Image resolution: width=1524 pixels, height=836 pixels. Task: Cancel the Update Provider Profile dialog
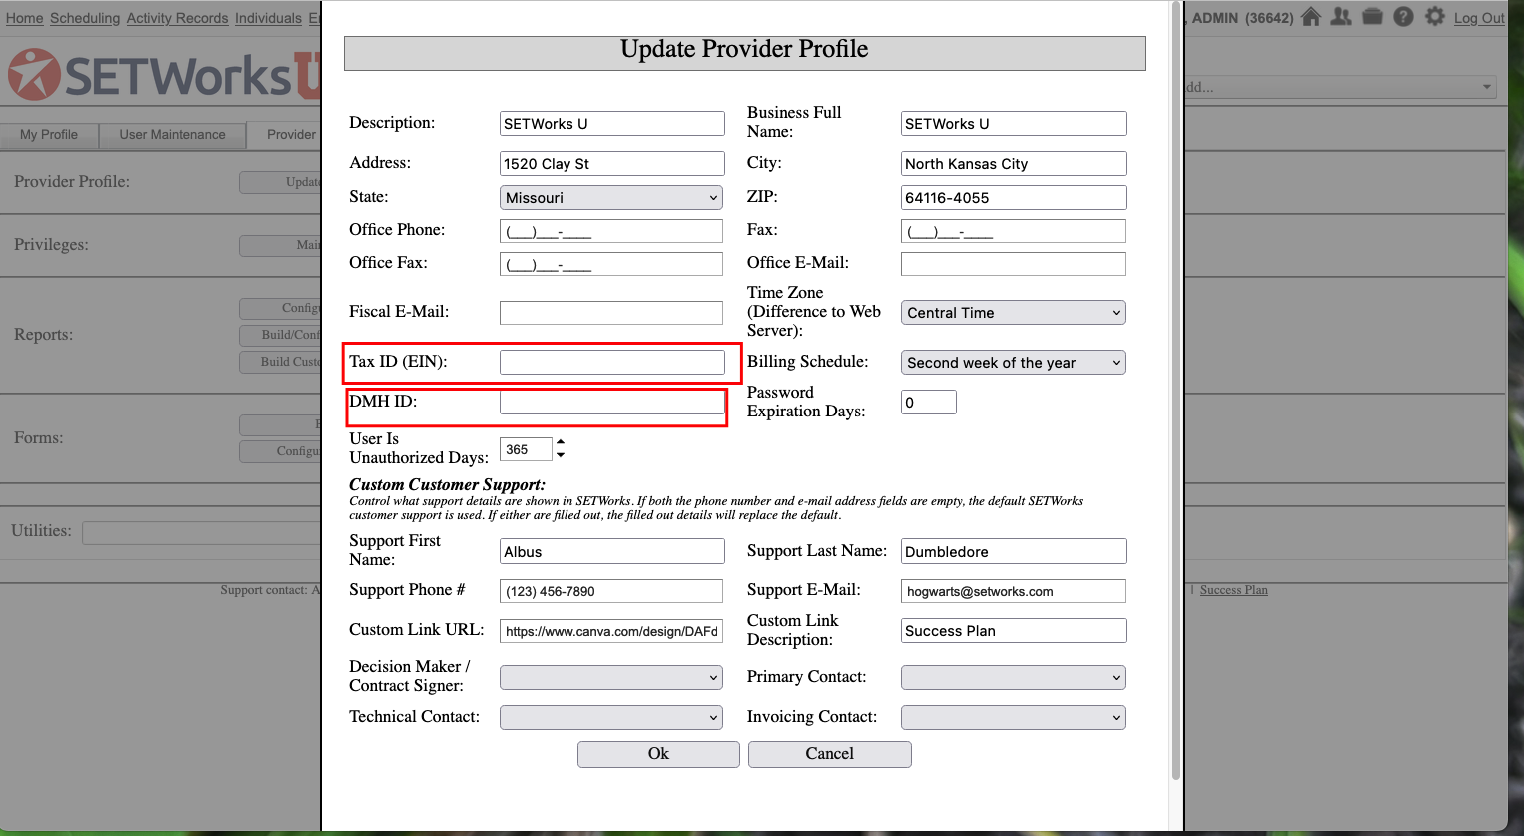[830, 754]
